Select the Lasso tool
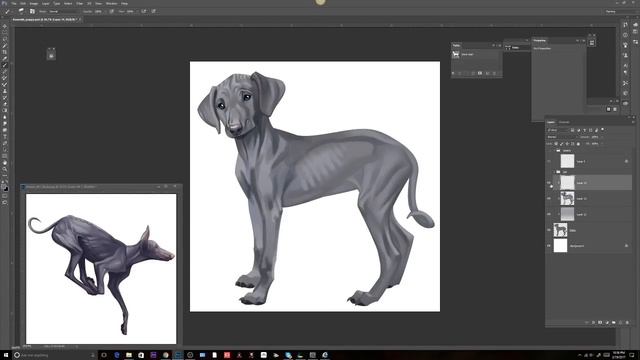Viewport: 640px width, 360px height. [x=4, y=39]
